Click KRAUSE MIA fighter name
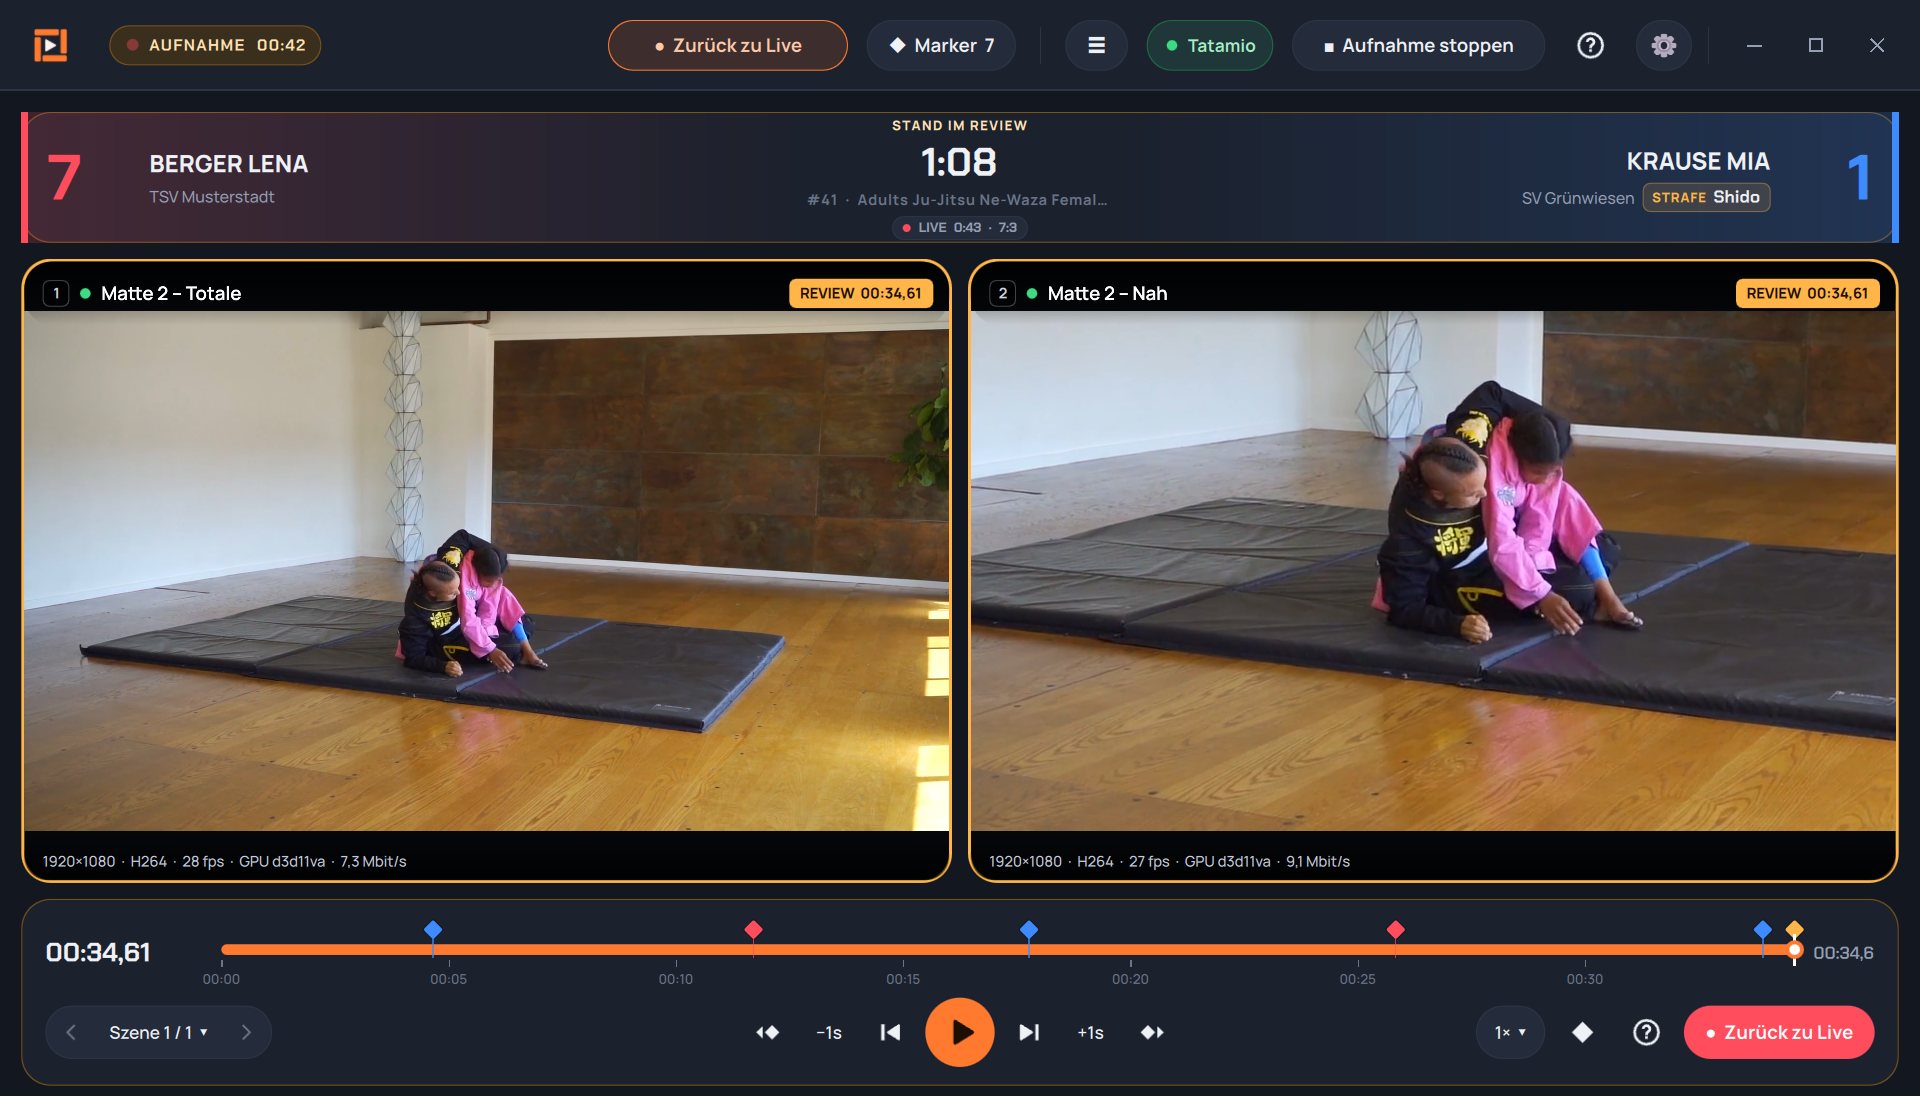The width and height of the screenshot is (1920, 1096). [1698, 161]
